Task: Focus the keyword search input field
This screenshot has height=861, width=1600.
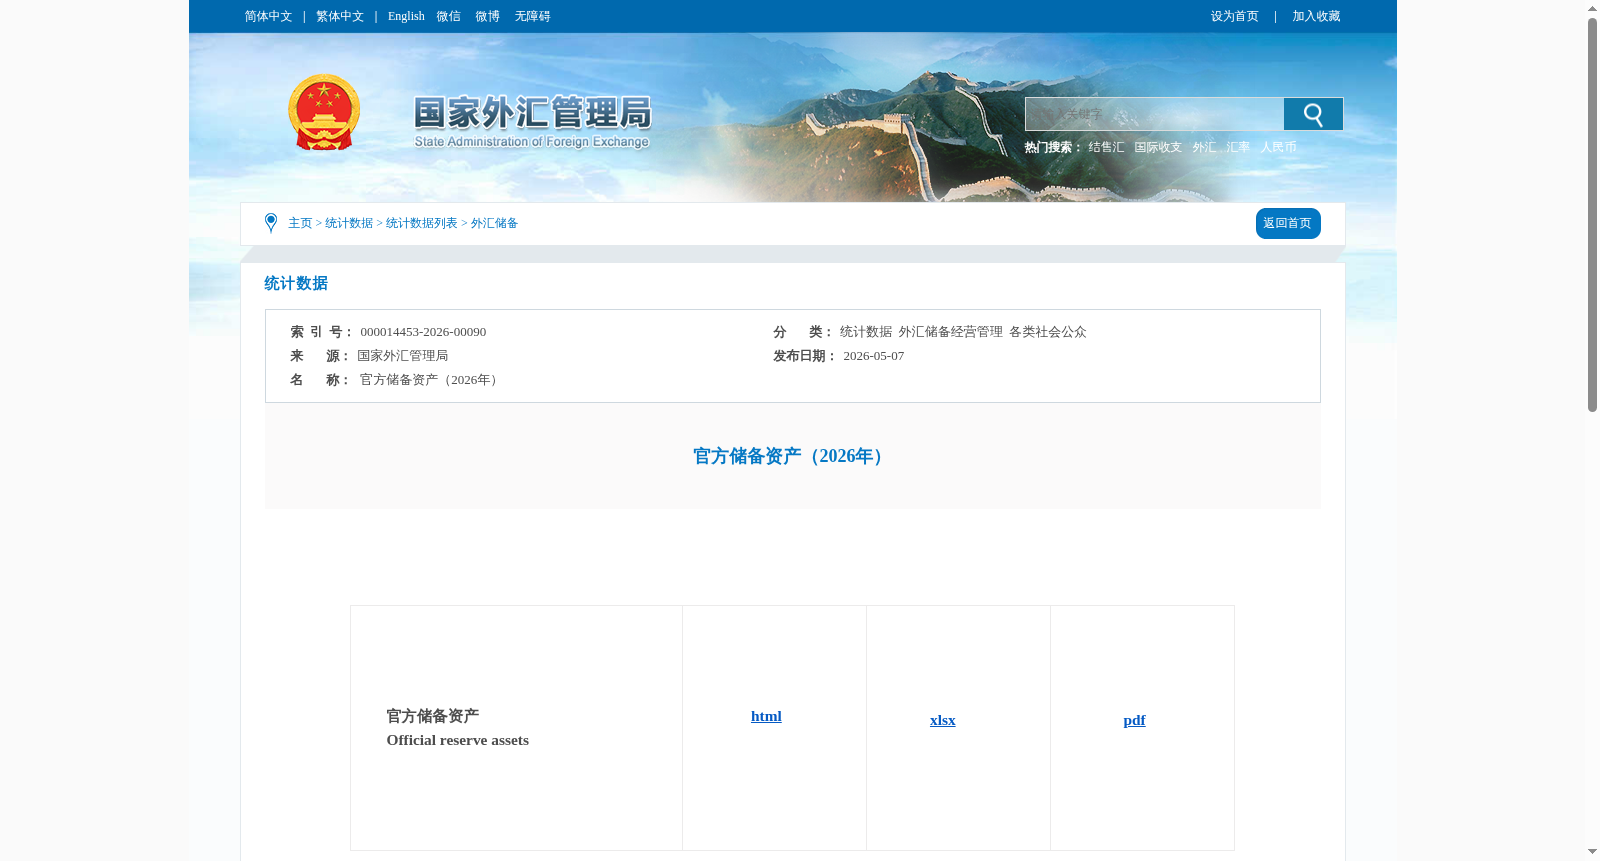Action: pyautogui.click(x=1154, y=115)
